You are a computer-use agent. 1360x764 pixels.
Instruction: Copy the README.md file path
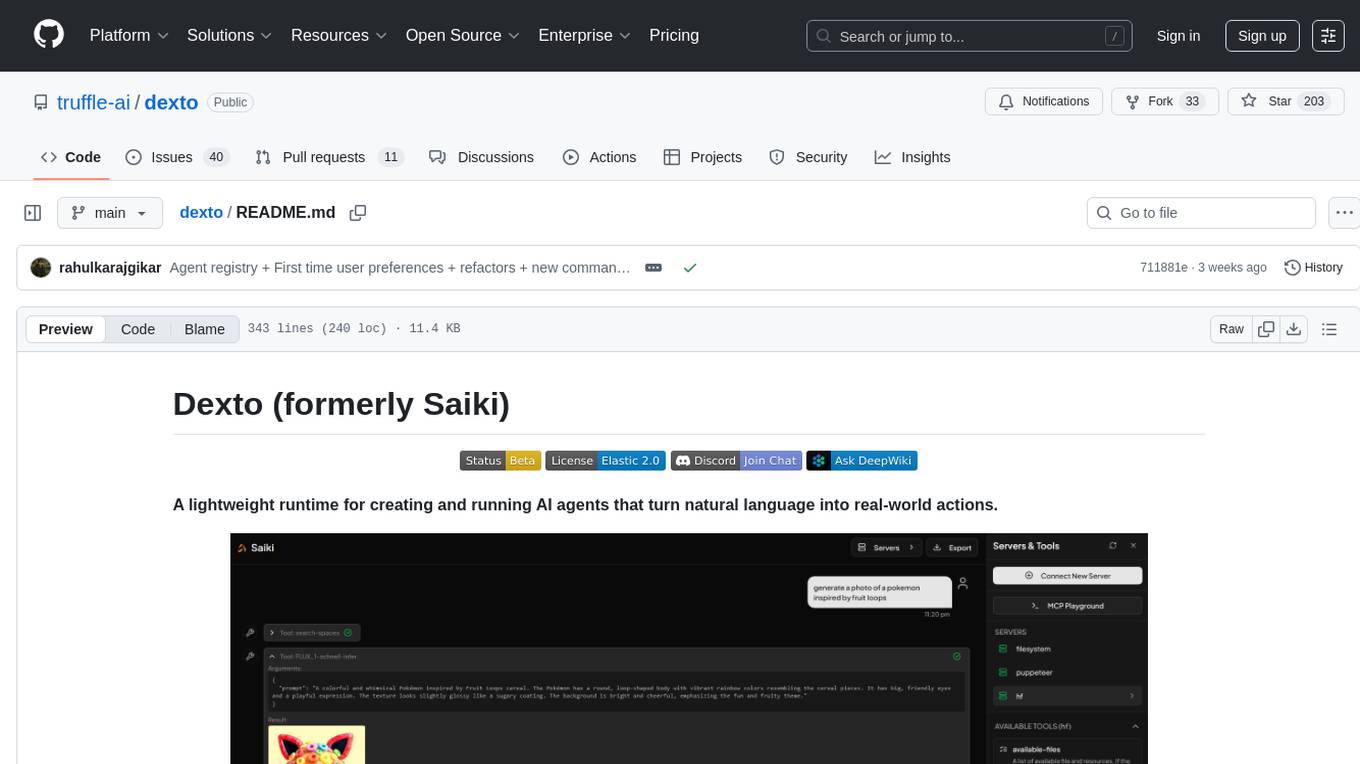tap(358, 213)
